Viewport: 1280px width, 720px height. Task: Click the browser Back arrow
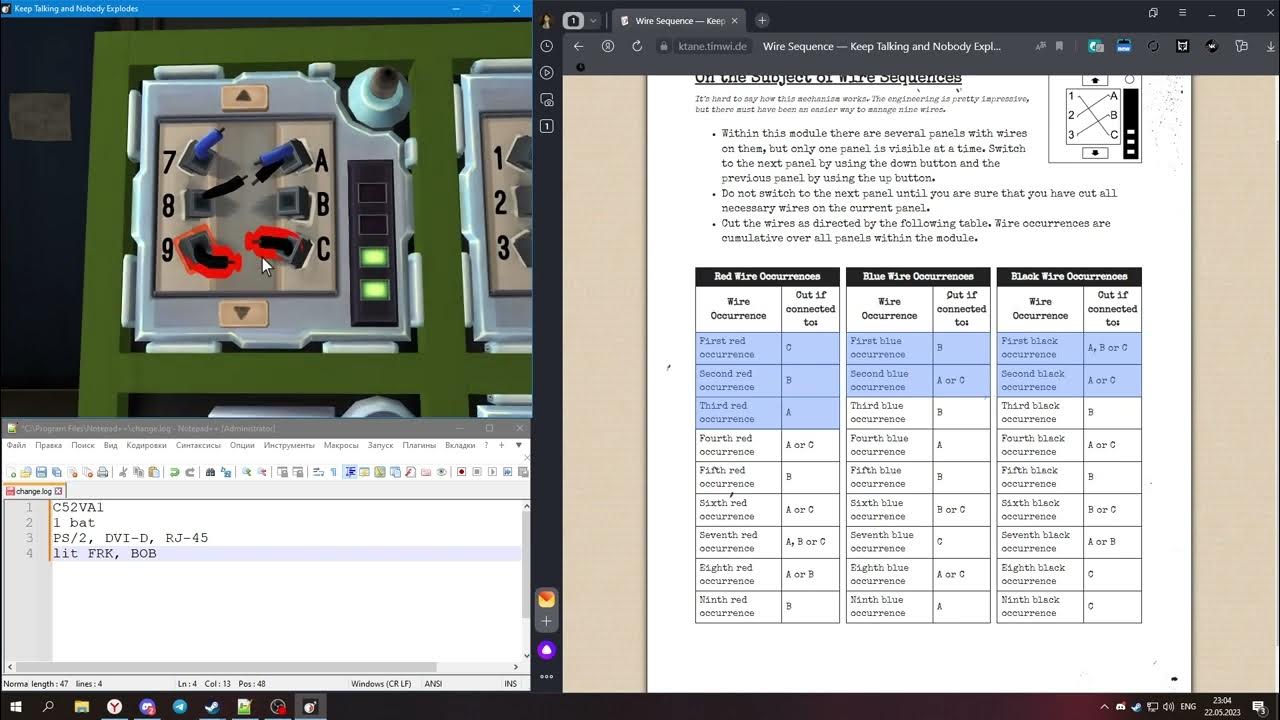578,46
